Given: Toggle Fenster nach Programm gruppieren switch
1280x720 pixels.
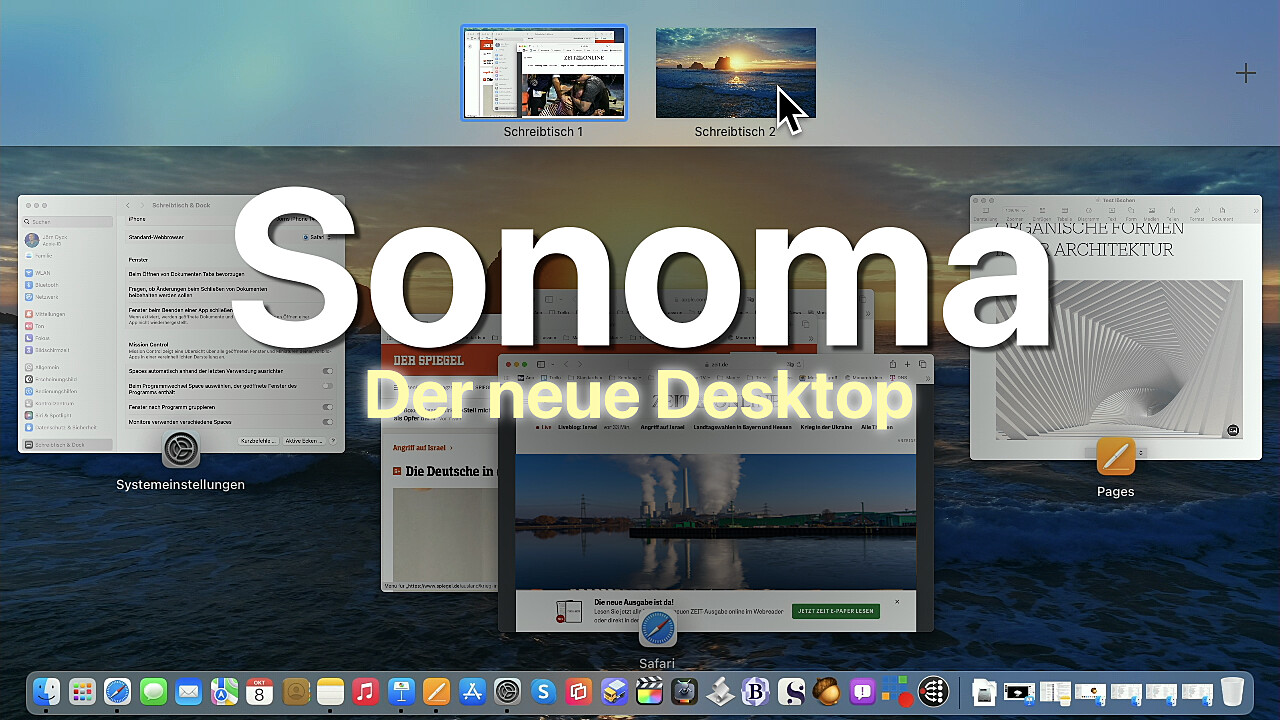Looking at the screenshot, I should [327, 407].
